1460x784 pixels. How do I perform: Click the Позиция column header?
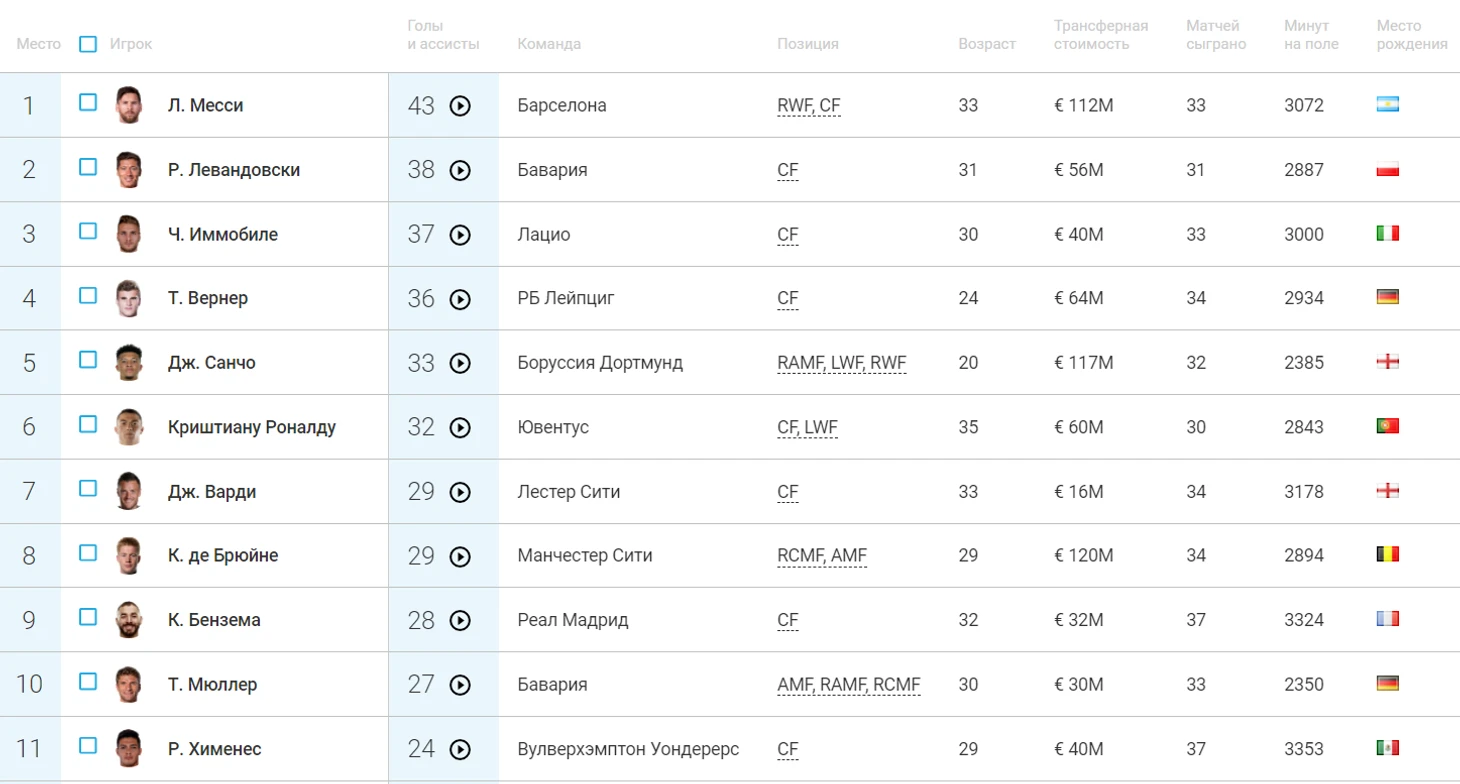(x=807, y=44)
